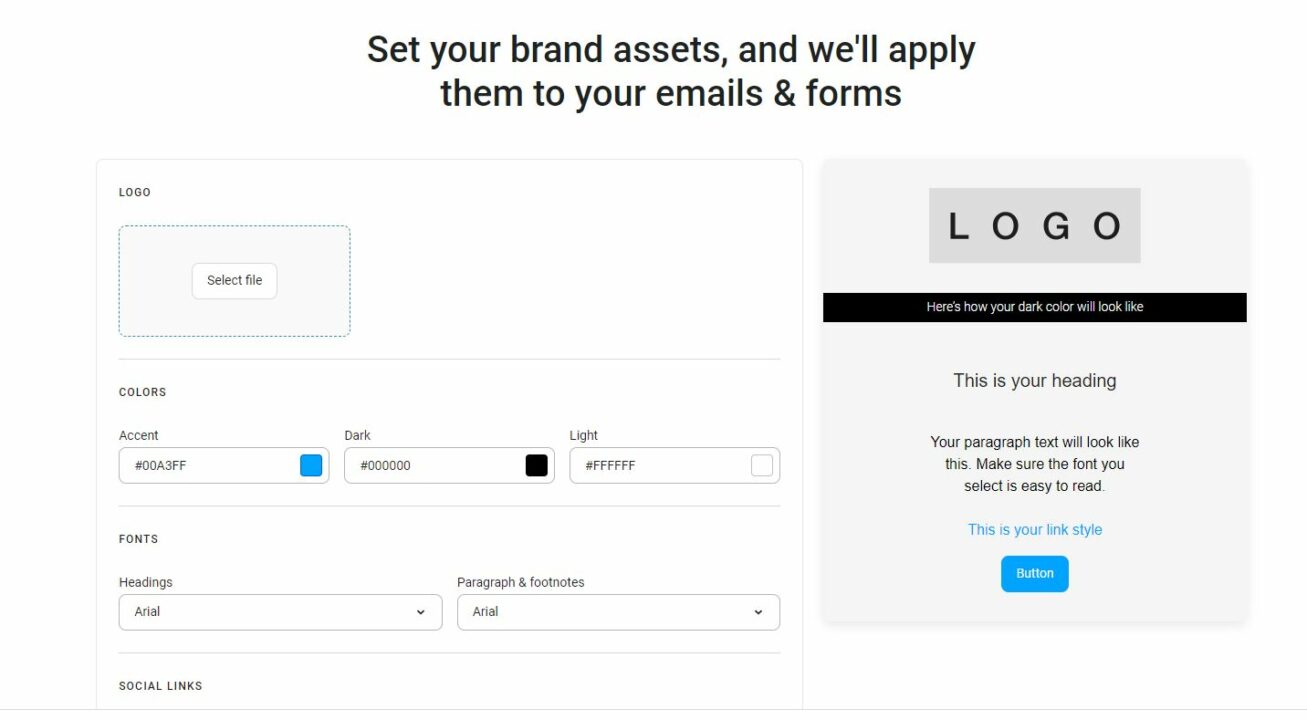Image resolution: width=1307 pixels, height=720 pixels.
Task: Open the Headings font dropdown
Action: coord(280,612)
